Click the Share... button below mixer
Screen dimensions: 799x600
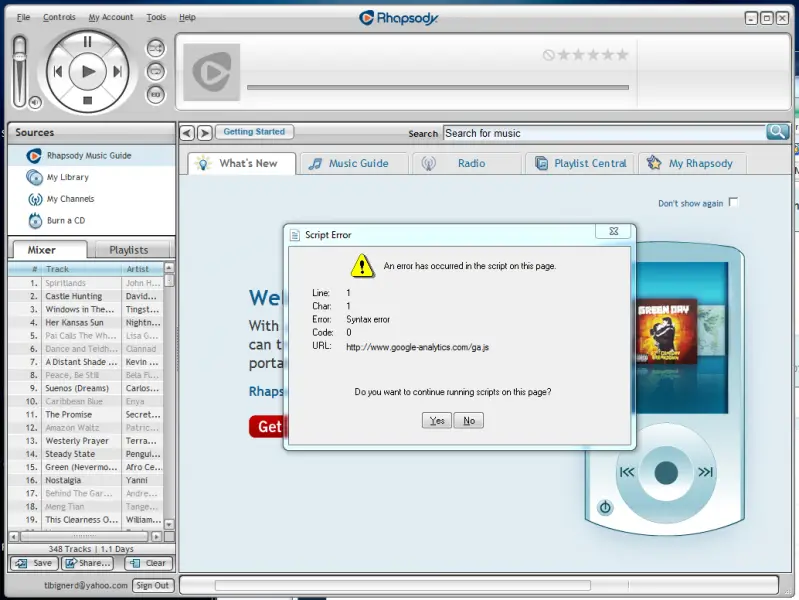click(87, 563)
